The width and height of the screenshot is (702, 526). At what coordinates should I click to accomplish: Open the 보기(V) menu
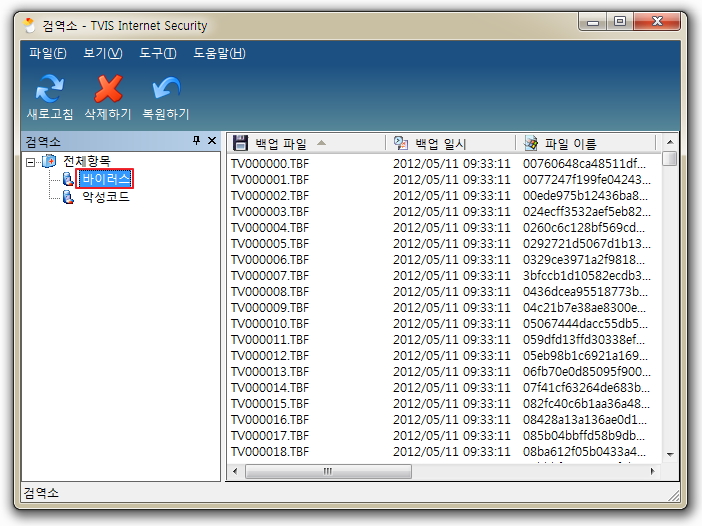pos(103,53)
